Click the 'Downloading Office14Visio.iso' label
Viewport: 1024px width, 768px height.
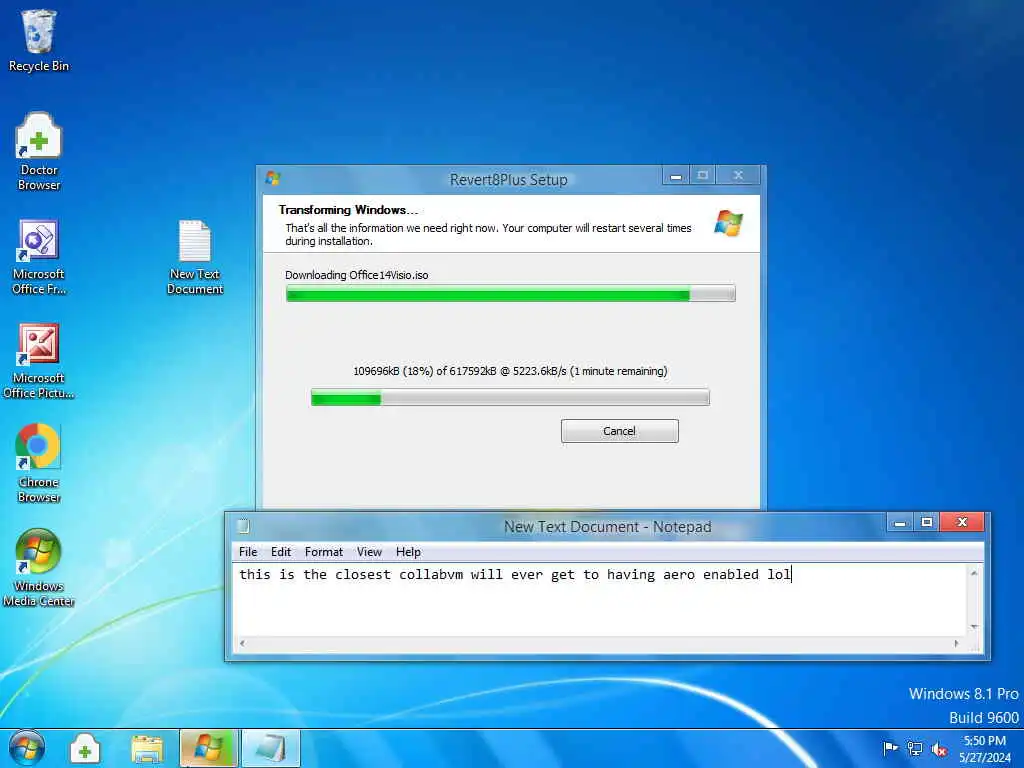tap(357, 275)
